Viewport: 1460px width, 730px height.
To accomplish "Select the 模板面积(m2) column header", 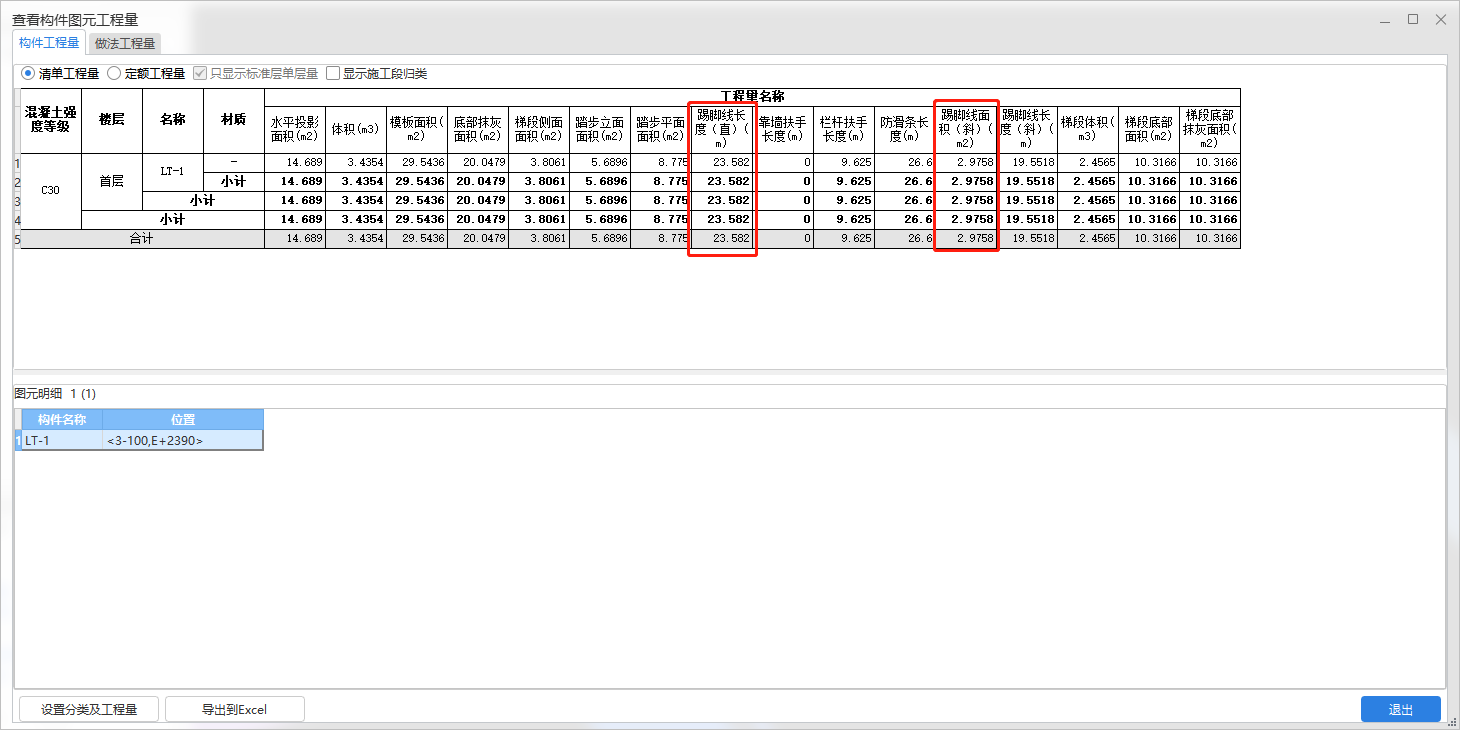I will 417,129.
